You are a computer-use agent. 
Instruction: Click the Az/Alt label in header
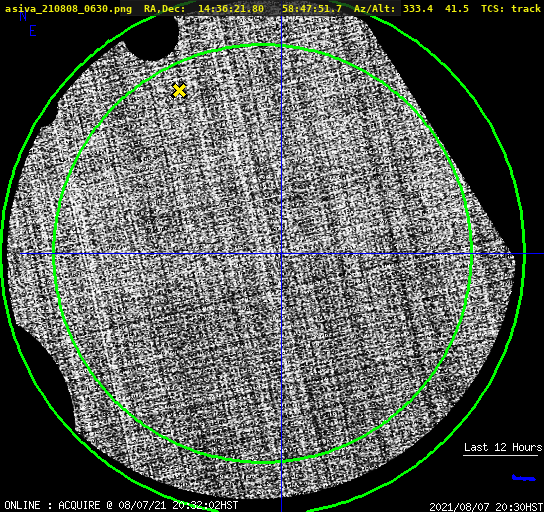(375, 8)
